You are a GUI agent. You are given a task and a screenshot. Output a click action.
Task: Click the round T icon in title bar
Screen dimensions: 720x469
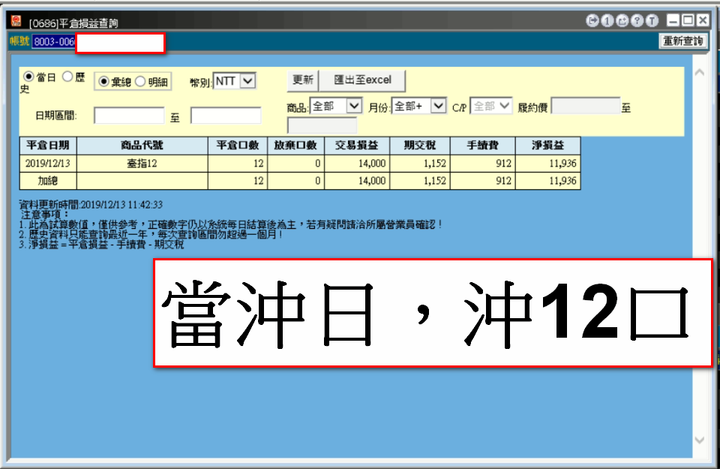tap(652, 20)
